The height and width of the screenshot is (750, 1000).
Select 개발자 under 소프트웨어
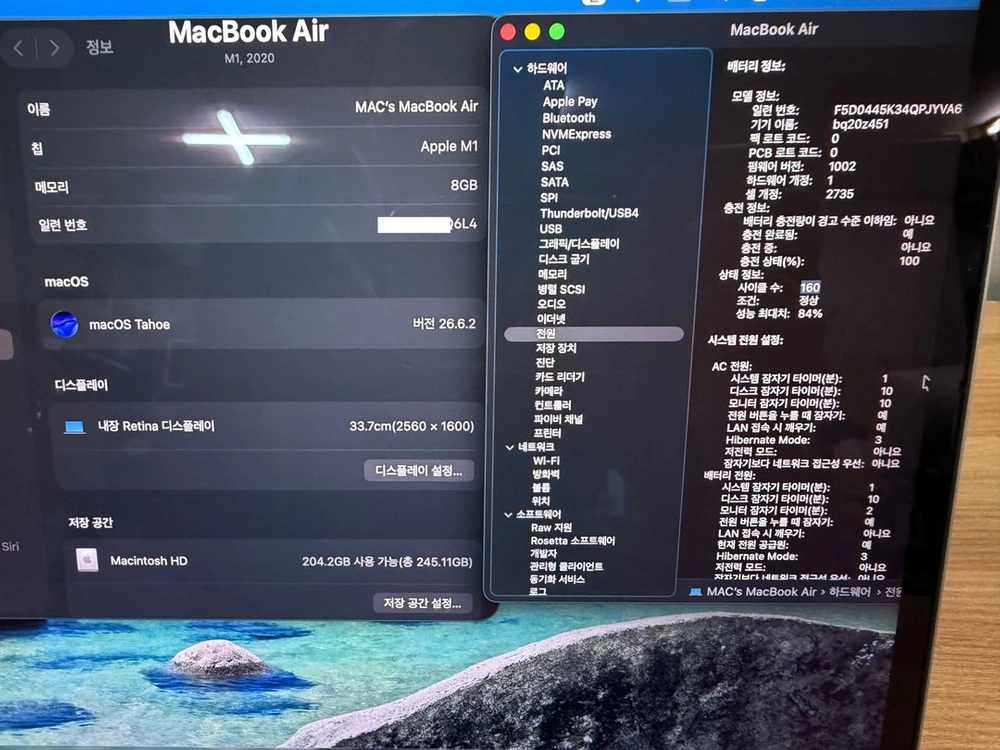[x=543, y=554]
